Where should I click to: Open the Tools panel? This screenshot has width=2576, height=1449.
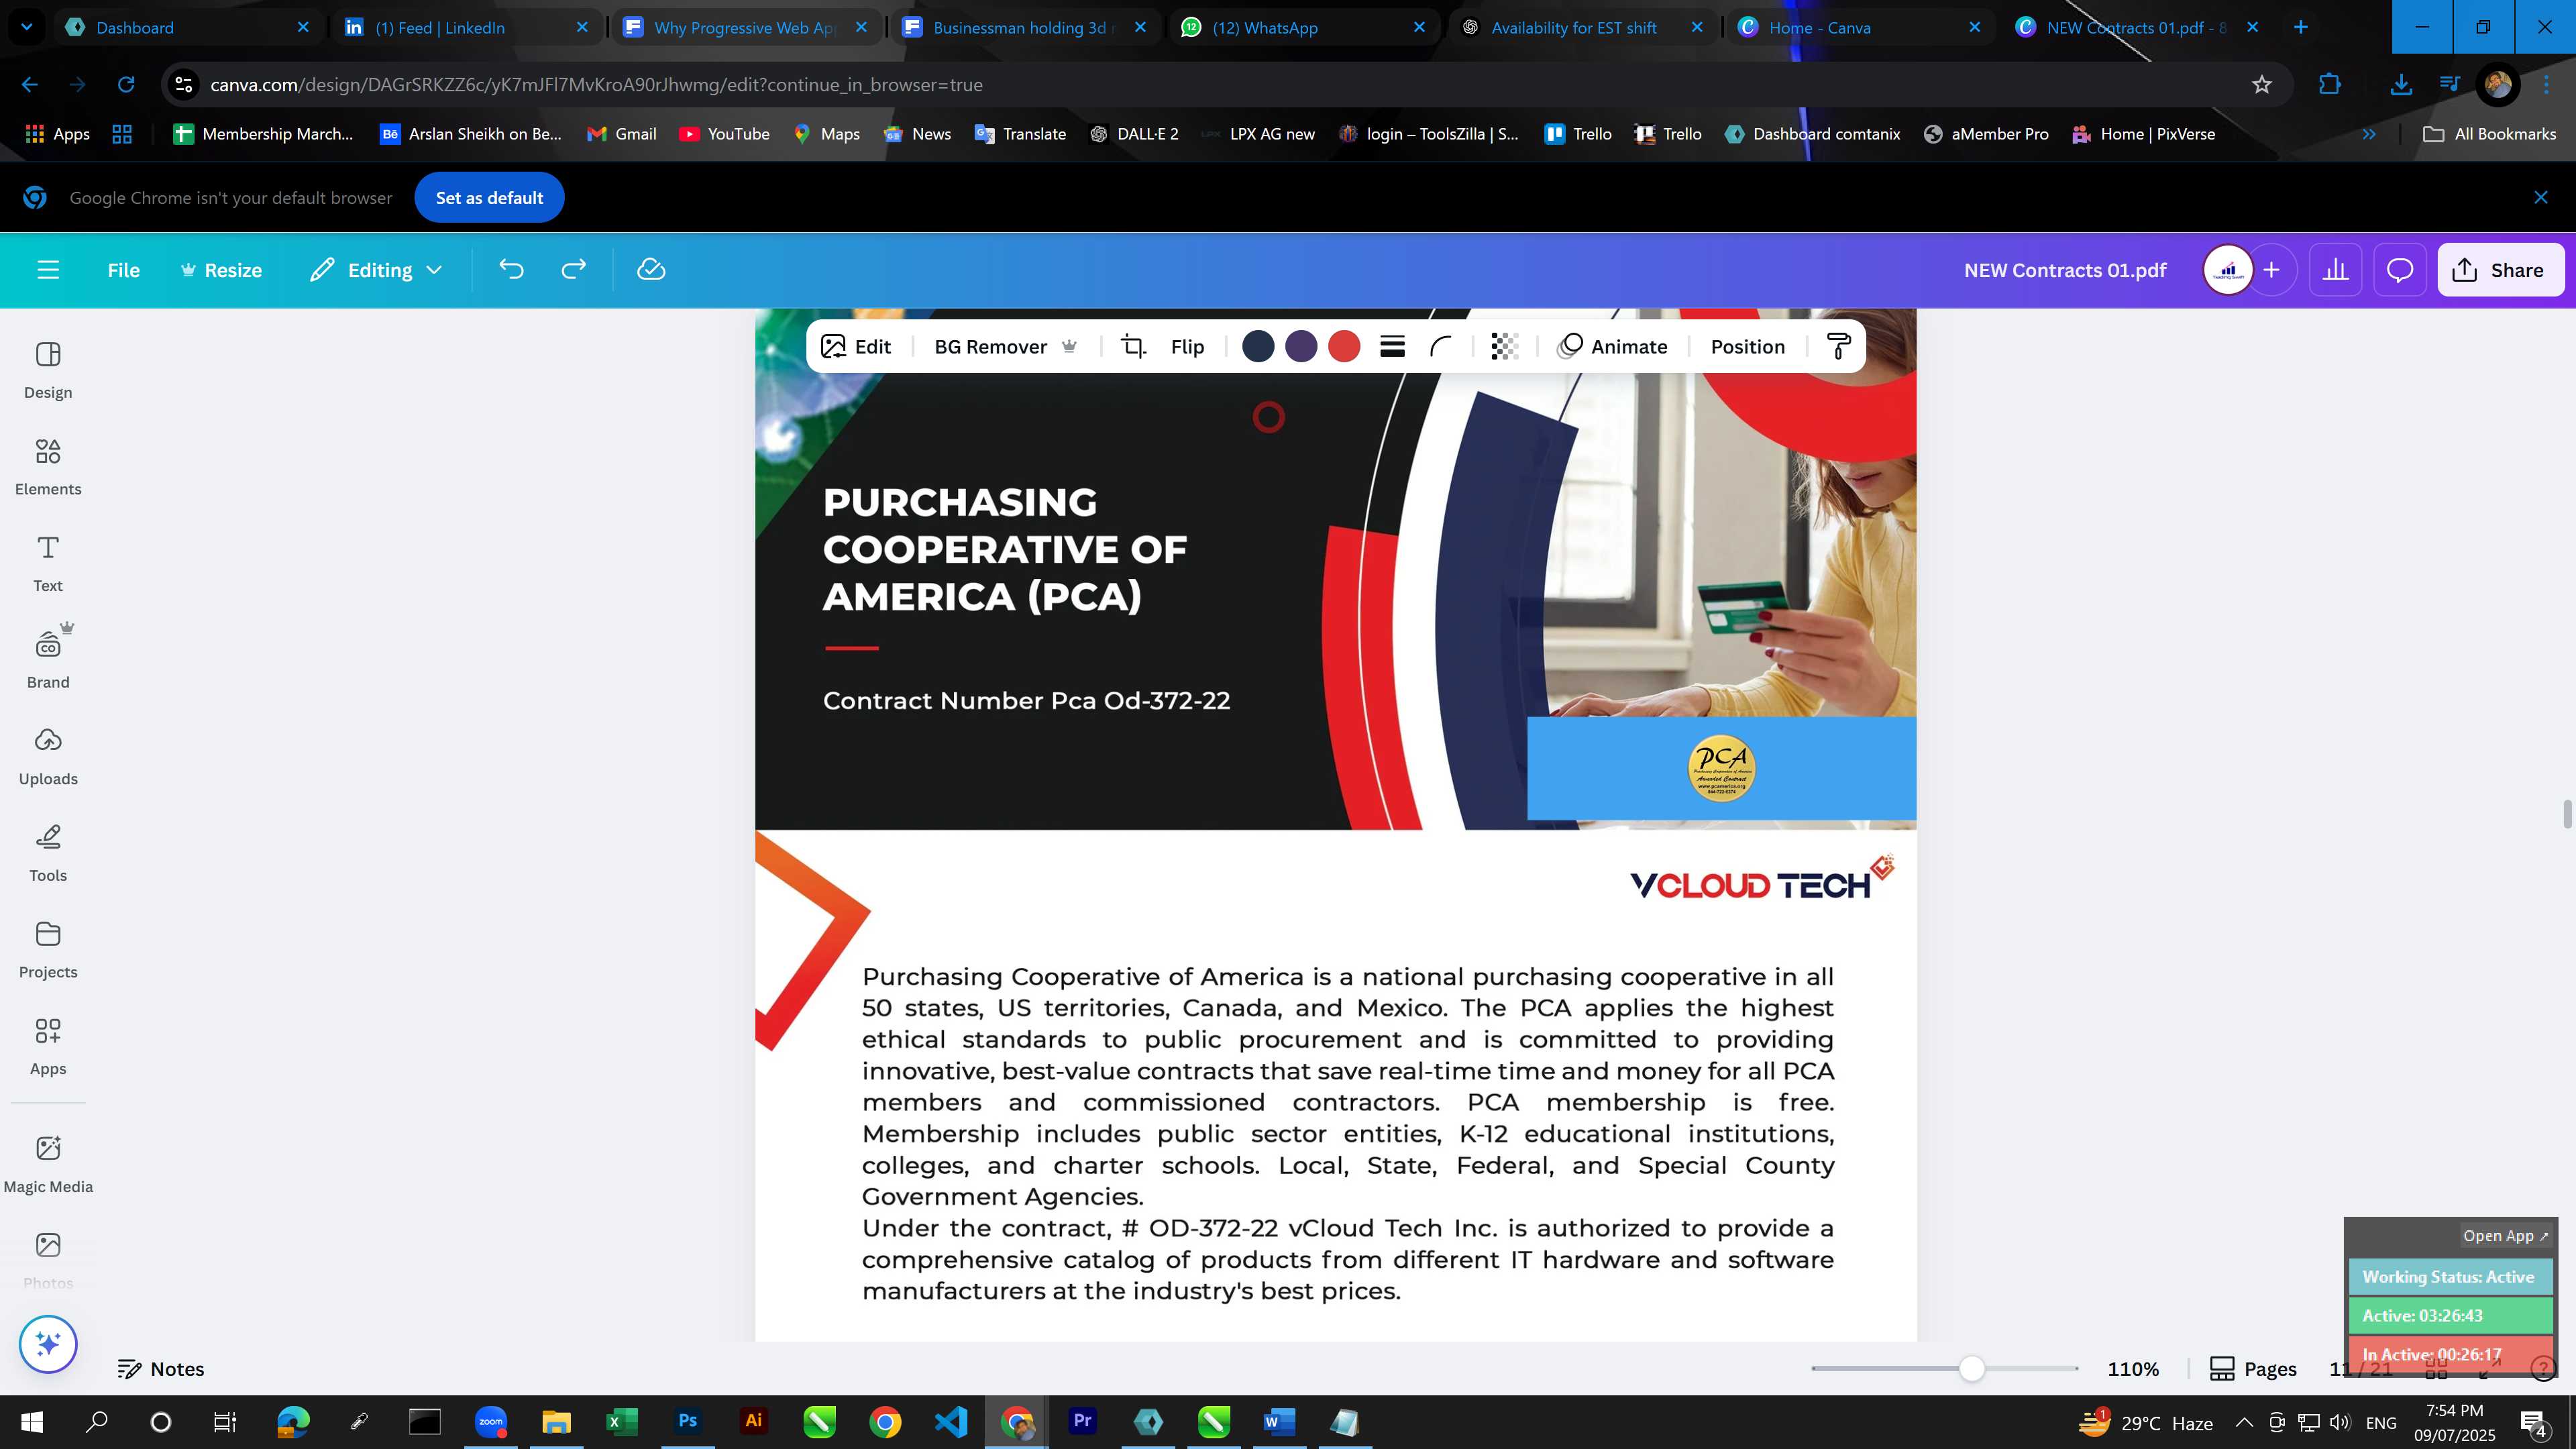tap(48, 854)
